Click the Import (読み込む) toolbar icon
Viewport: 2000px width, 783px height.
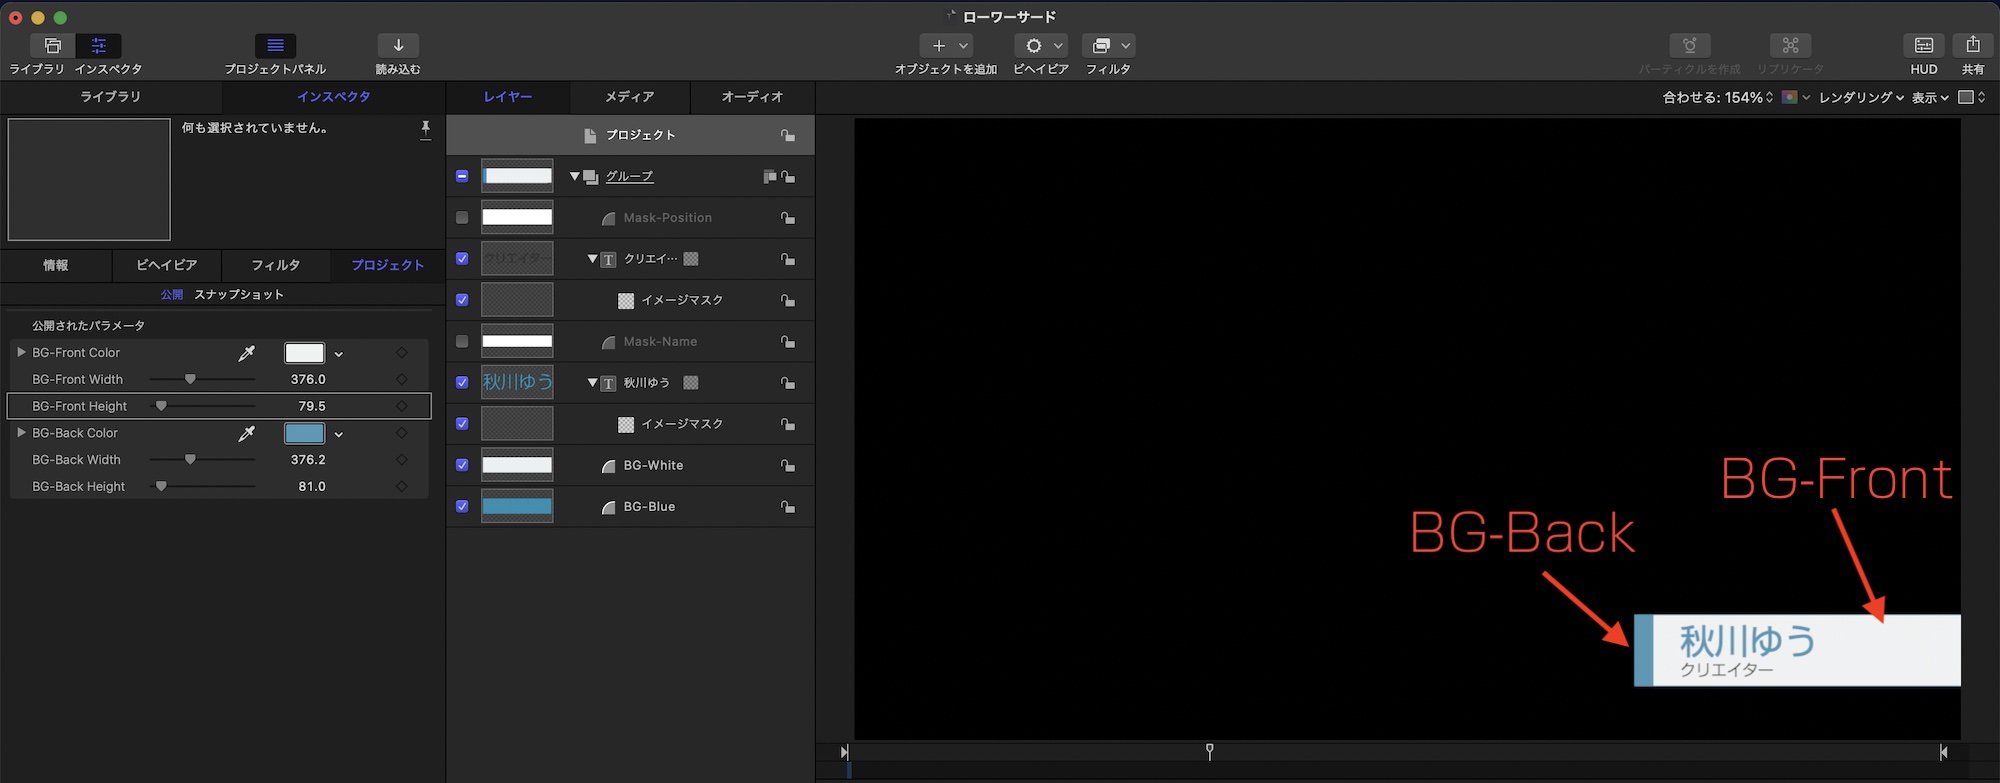coord(398,46)
